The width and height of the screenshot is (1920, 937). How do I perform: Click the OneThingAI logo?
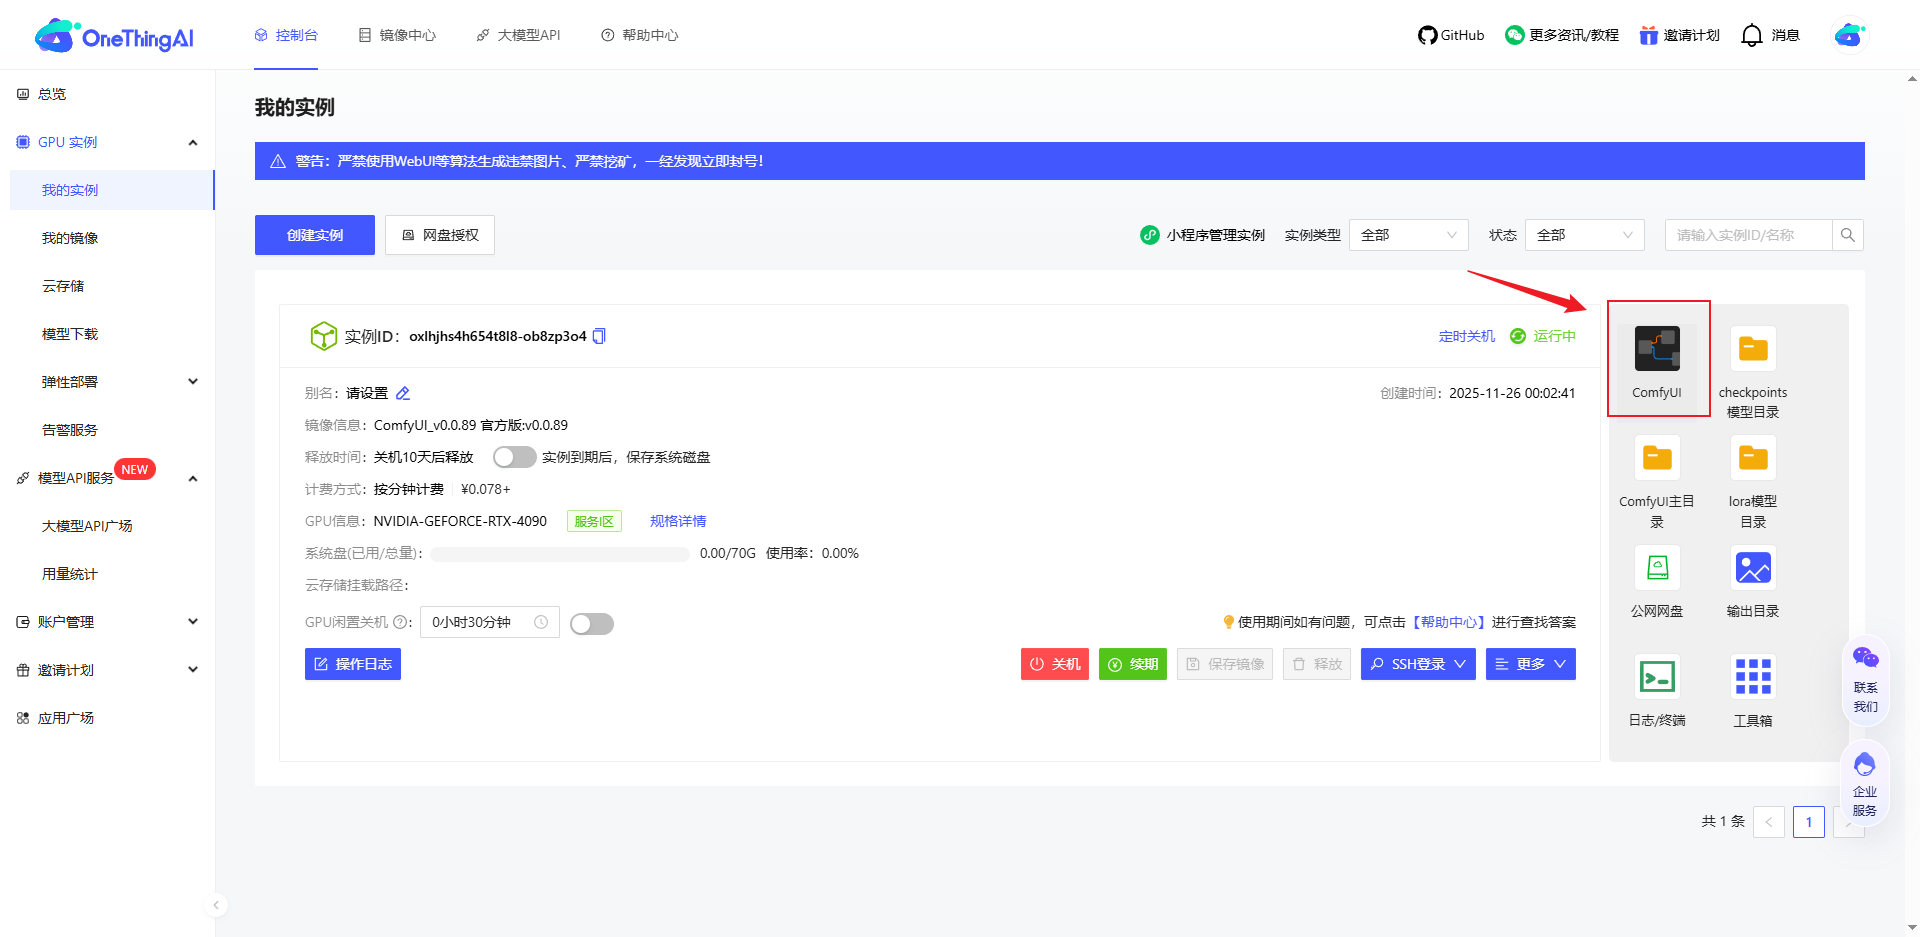114,36
